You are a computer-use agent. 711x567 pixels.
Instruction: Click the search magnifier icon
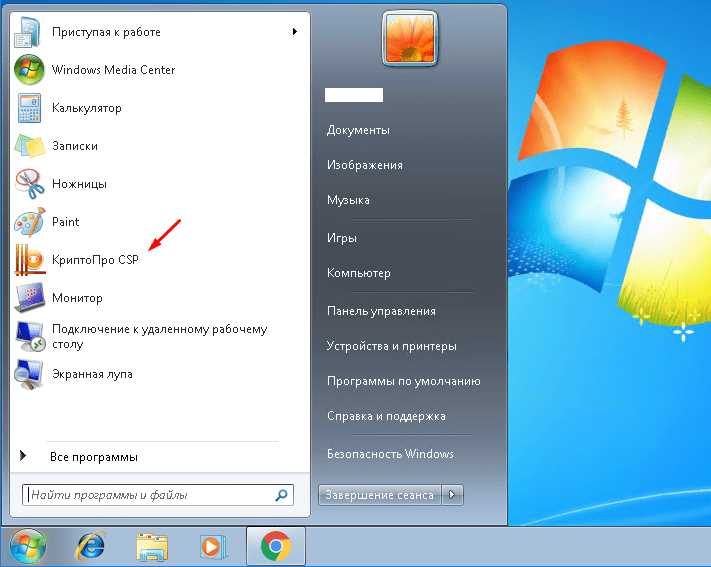point(282,495)
